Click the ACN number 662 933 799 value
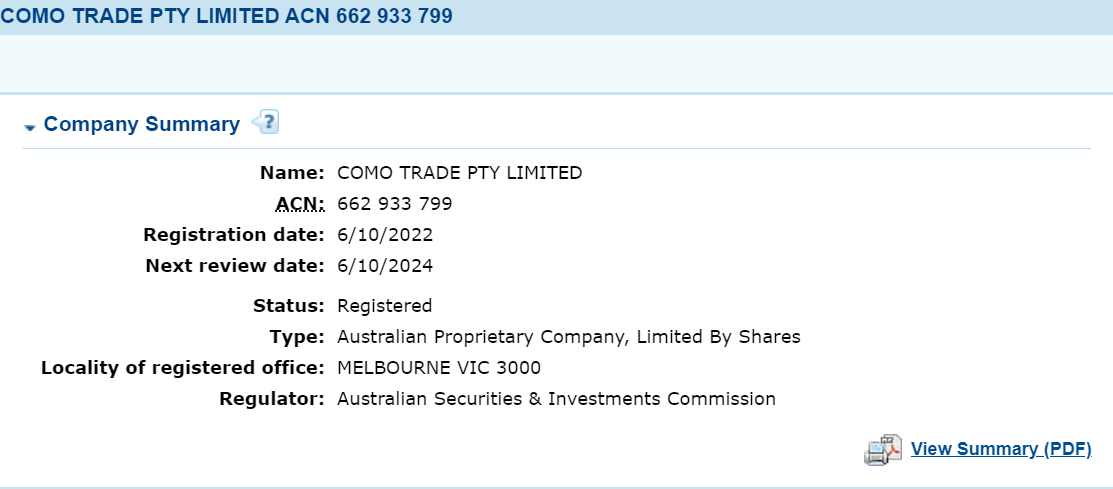 click(395, 204)
